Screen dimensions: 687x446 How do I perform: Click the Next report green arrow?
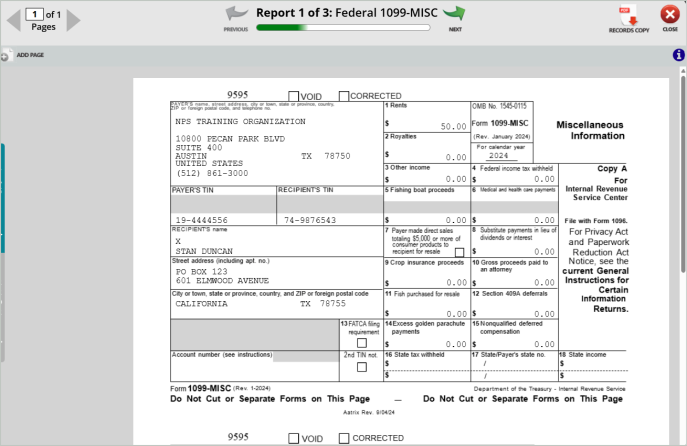[x=455, y=14]
